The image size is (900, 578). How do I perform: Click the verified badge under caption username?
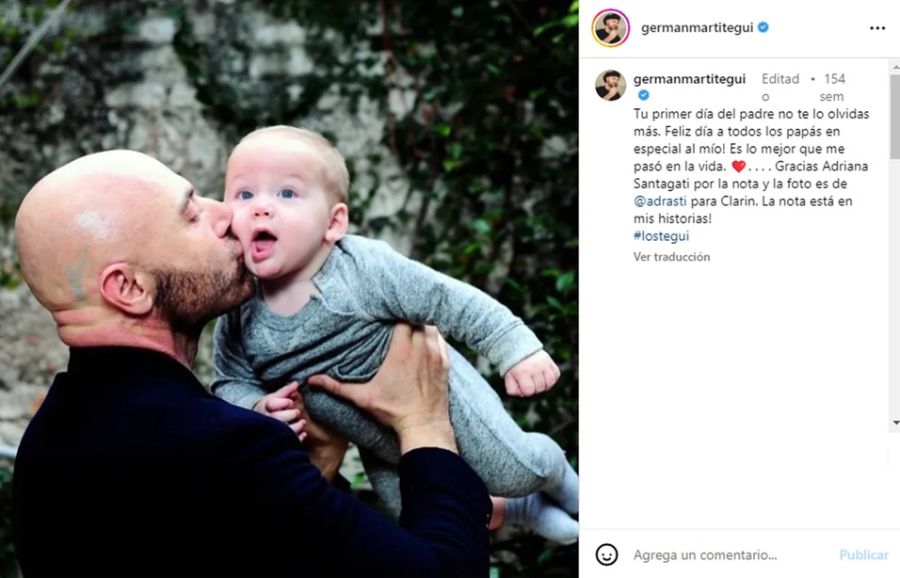[x=643, y=95]
